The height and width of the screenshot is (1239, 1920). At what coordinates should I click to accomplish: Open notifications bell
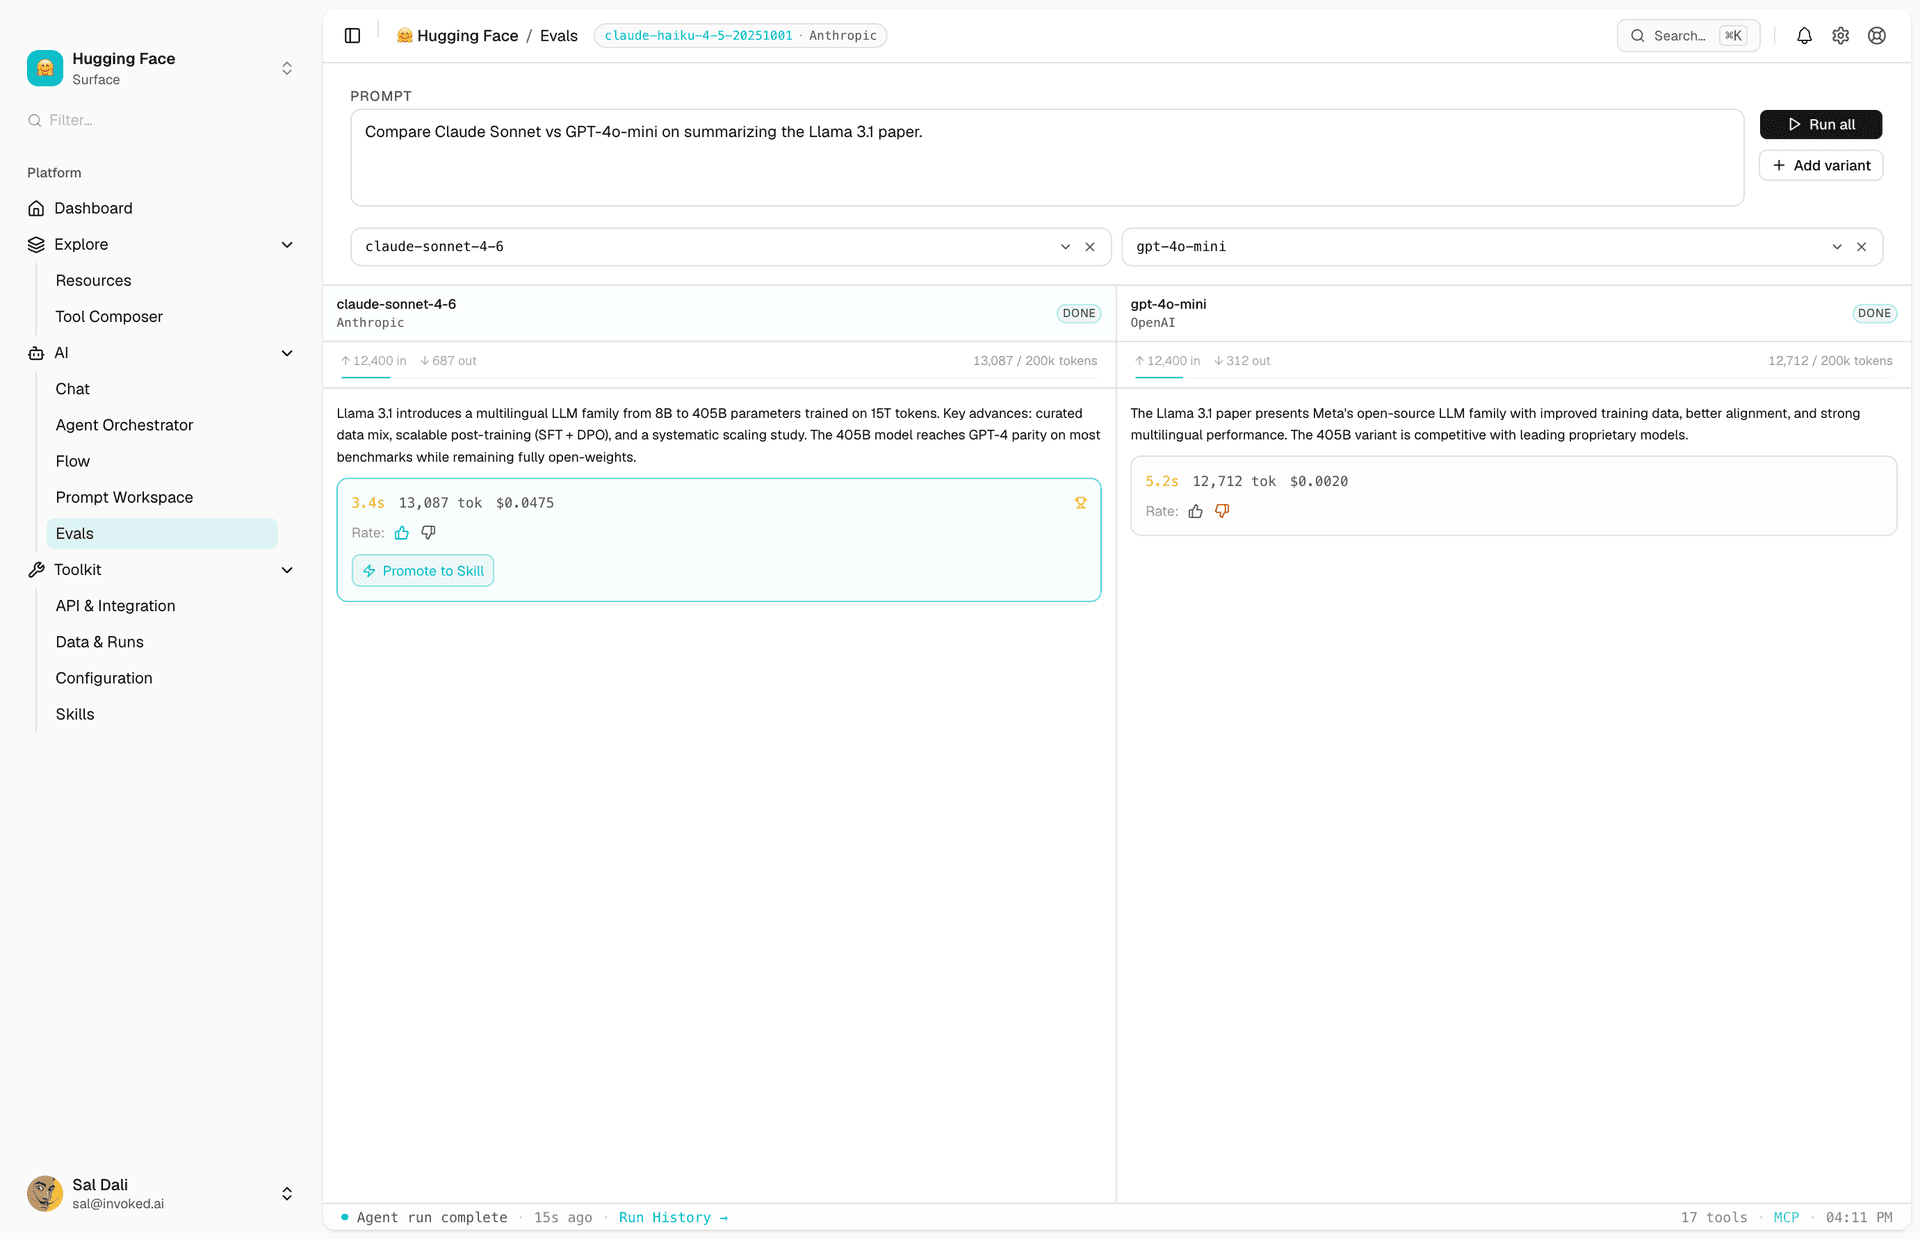click(1804, 36)
